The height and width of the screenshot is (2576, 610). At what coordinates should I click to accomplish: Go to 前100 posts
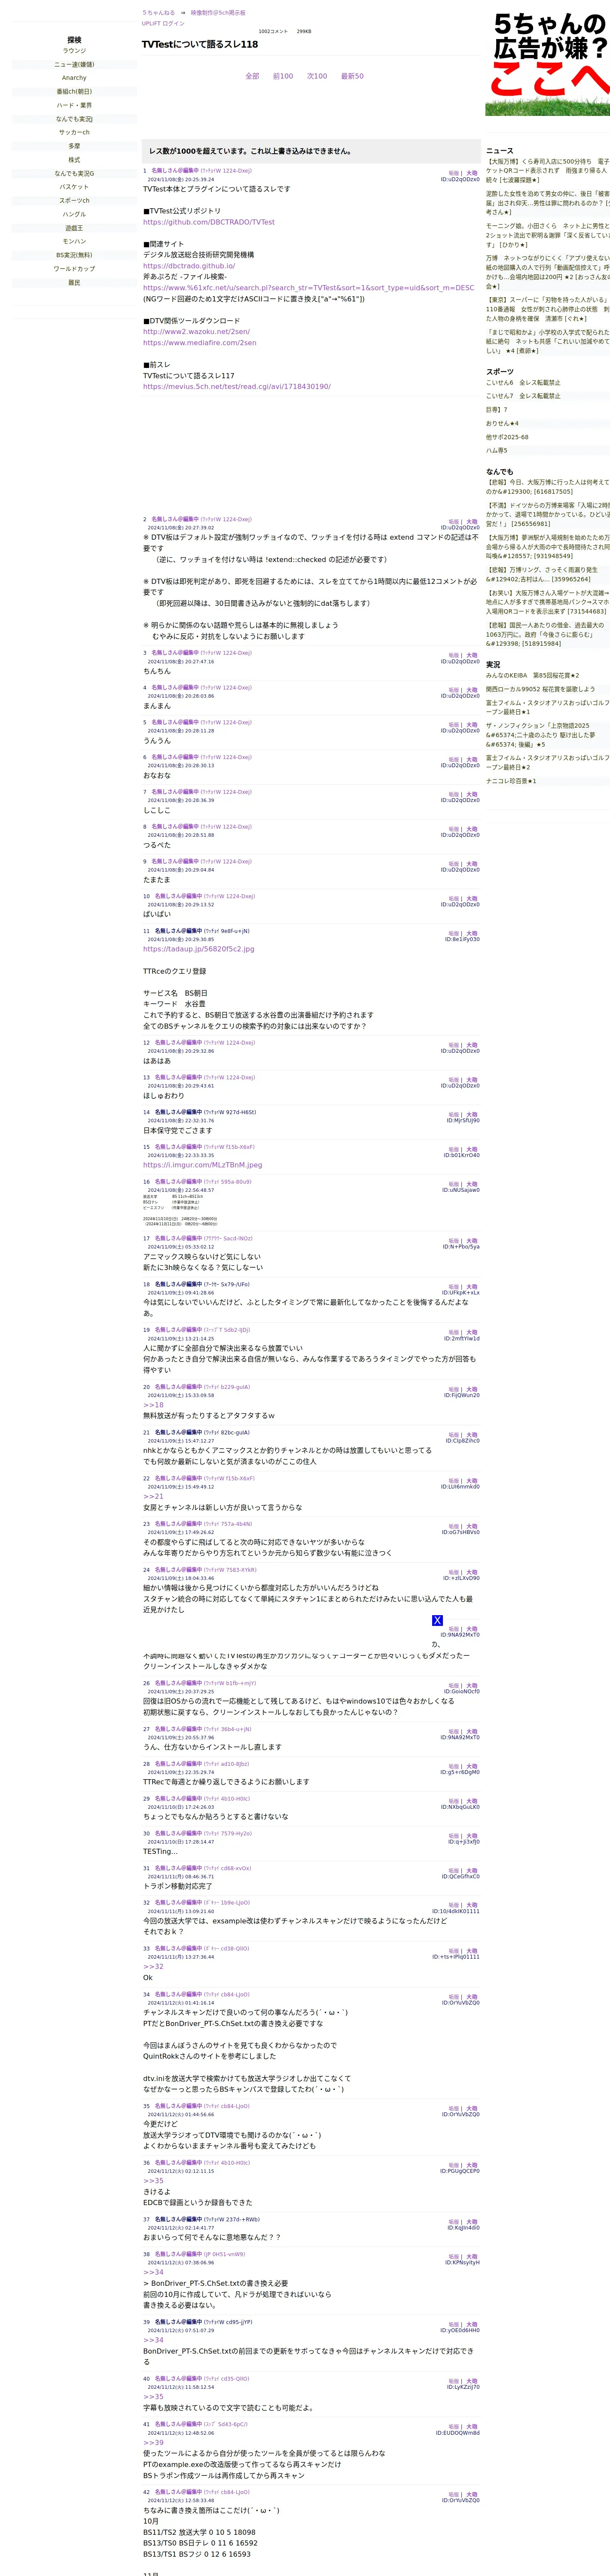click(283, 76)
